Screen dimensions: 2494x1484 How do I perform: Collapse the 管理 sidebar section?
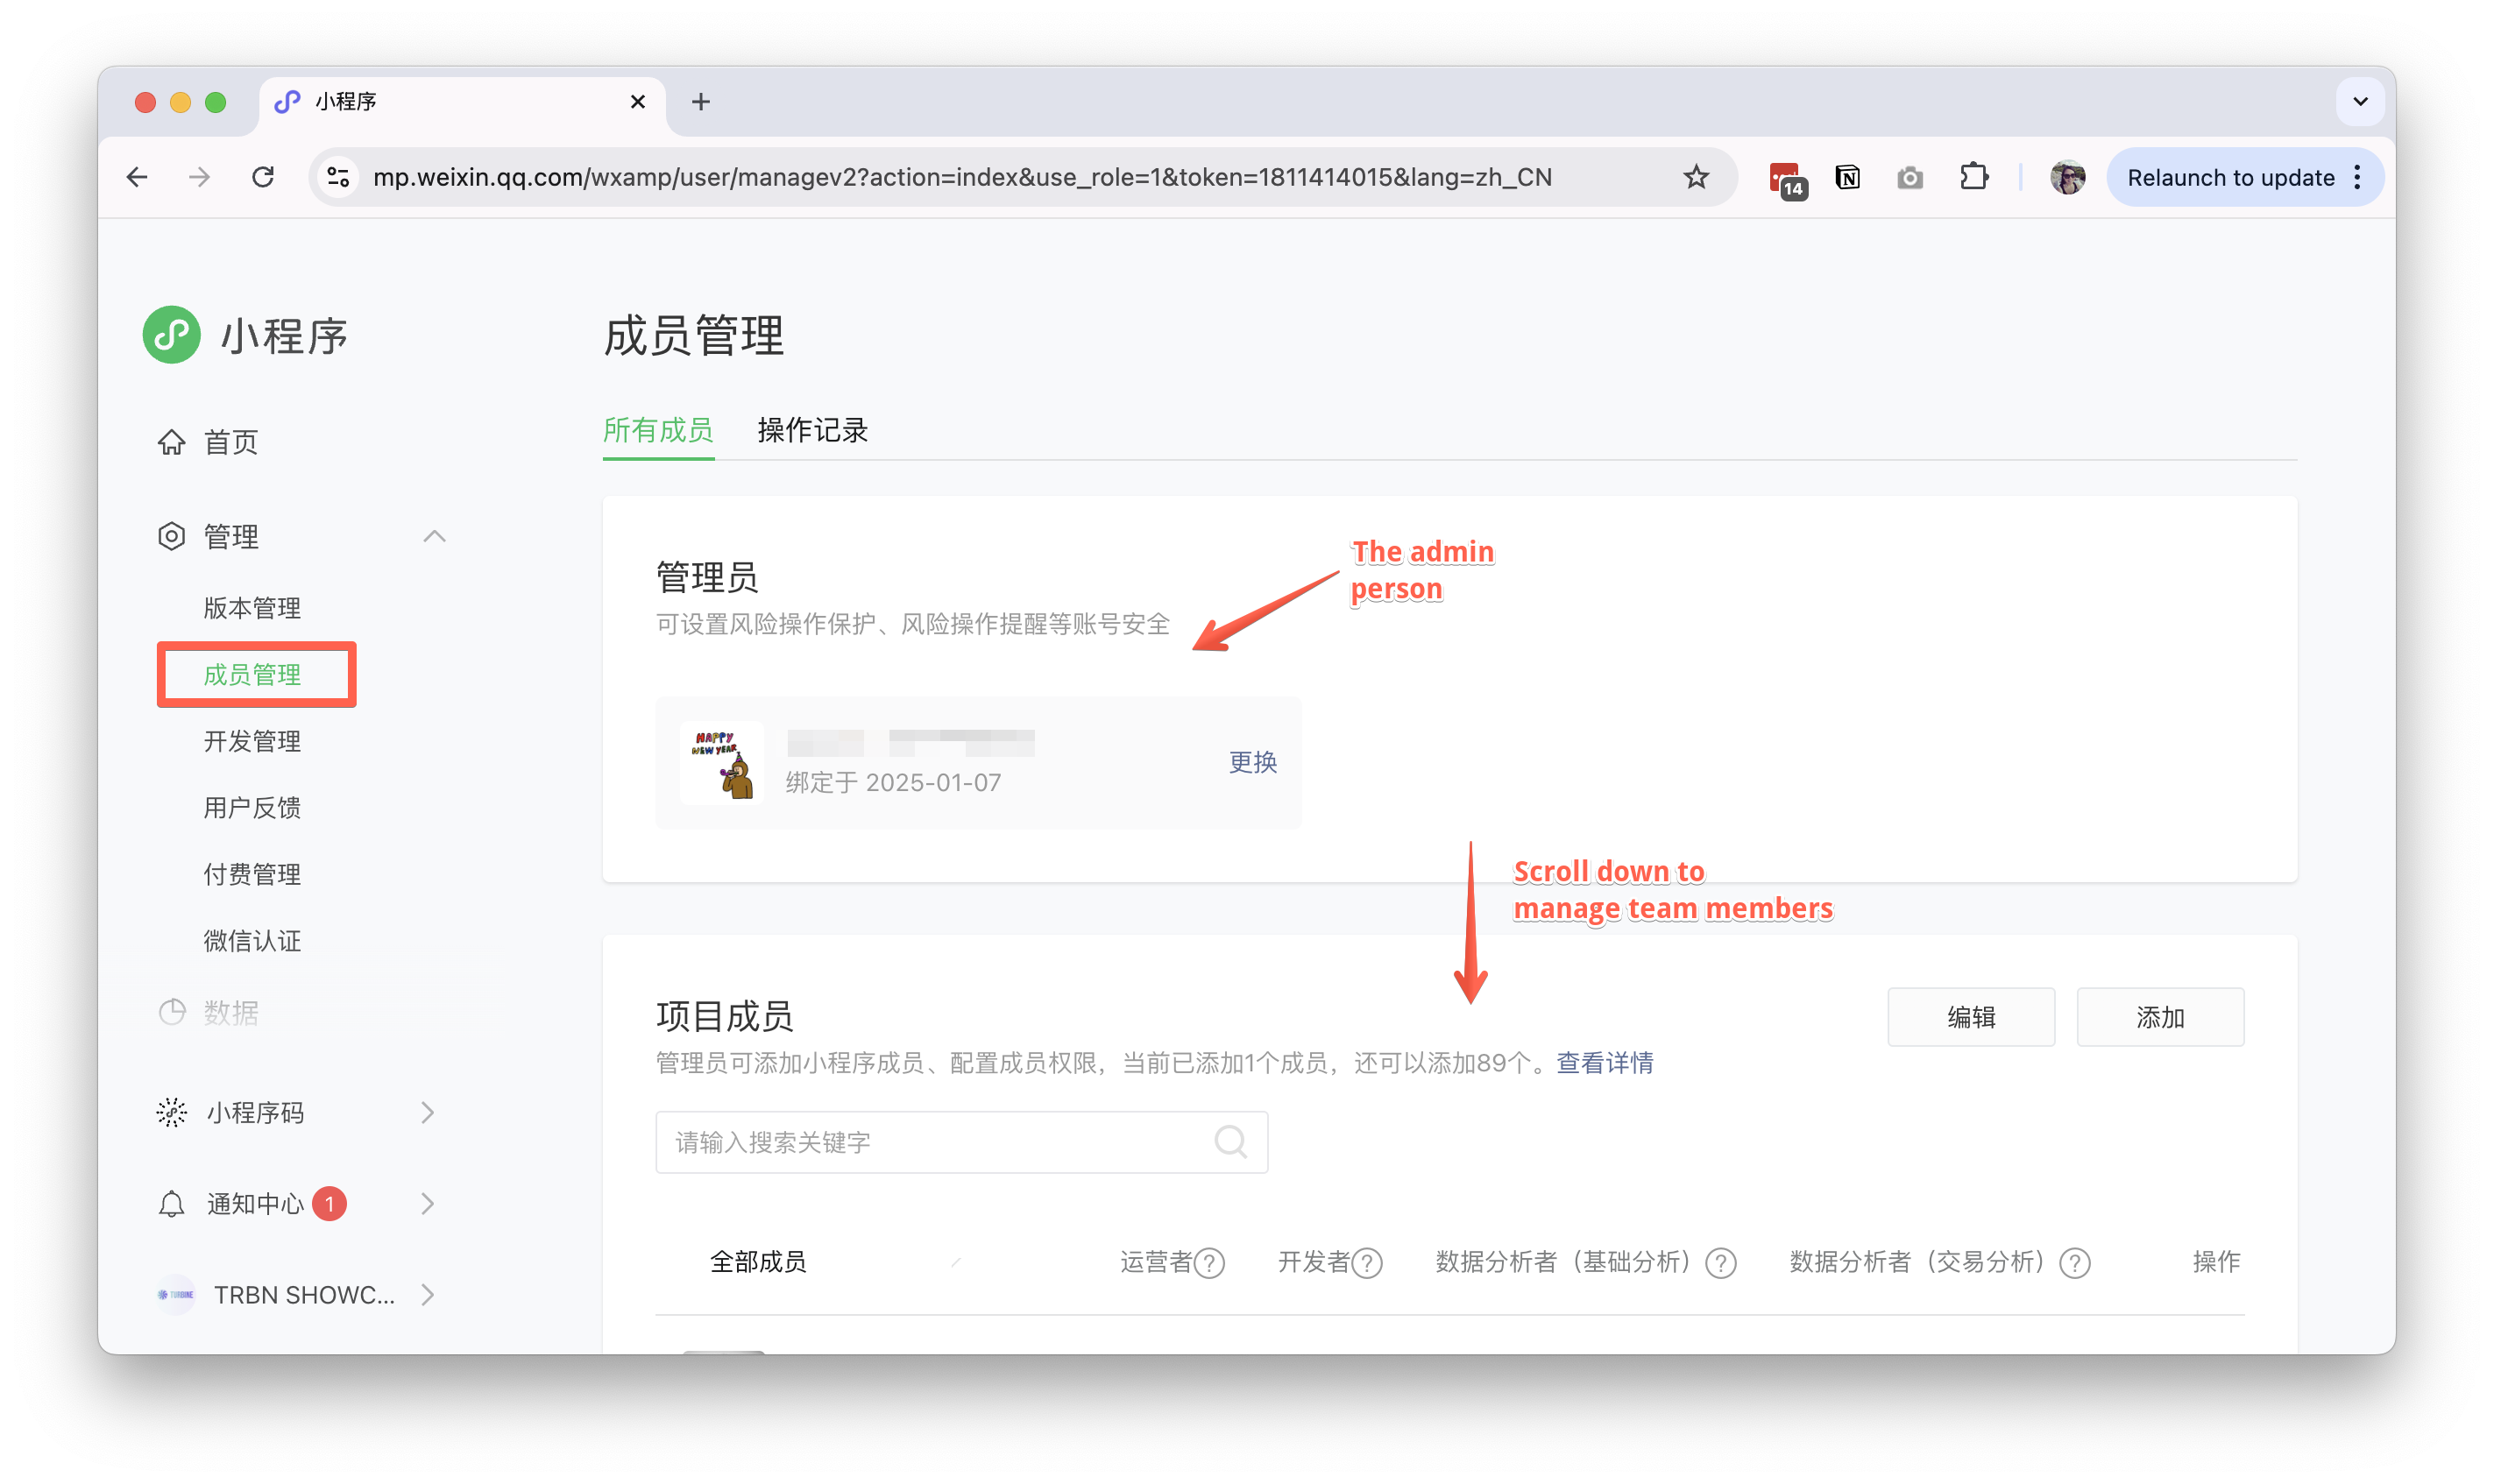(x=434, y=536)
